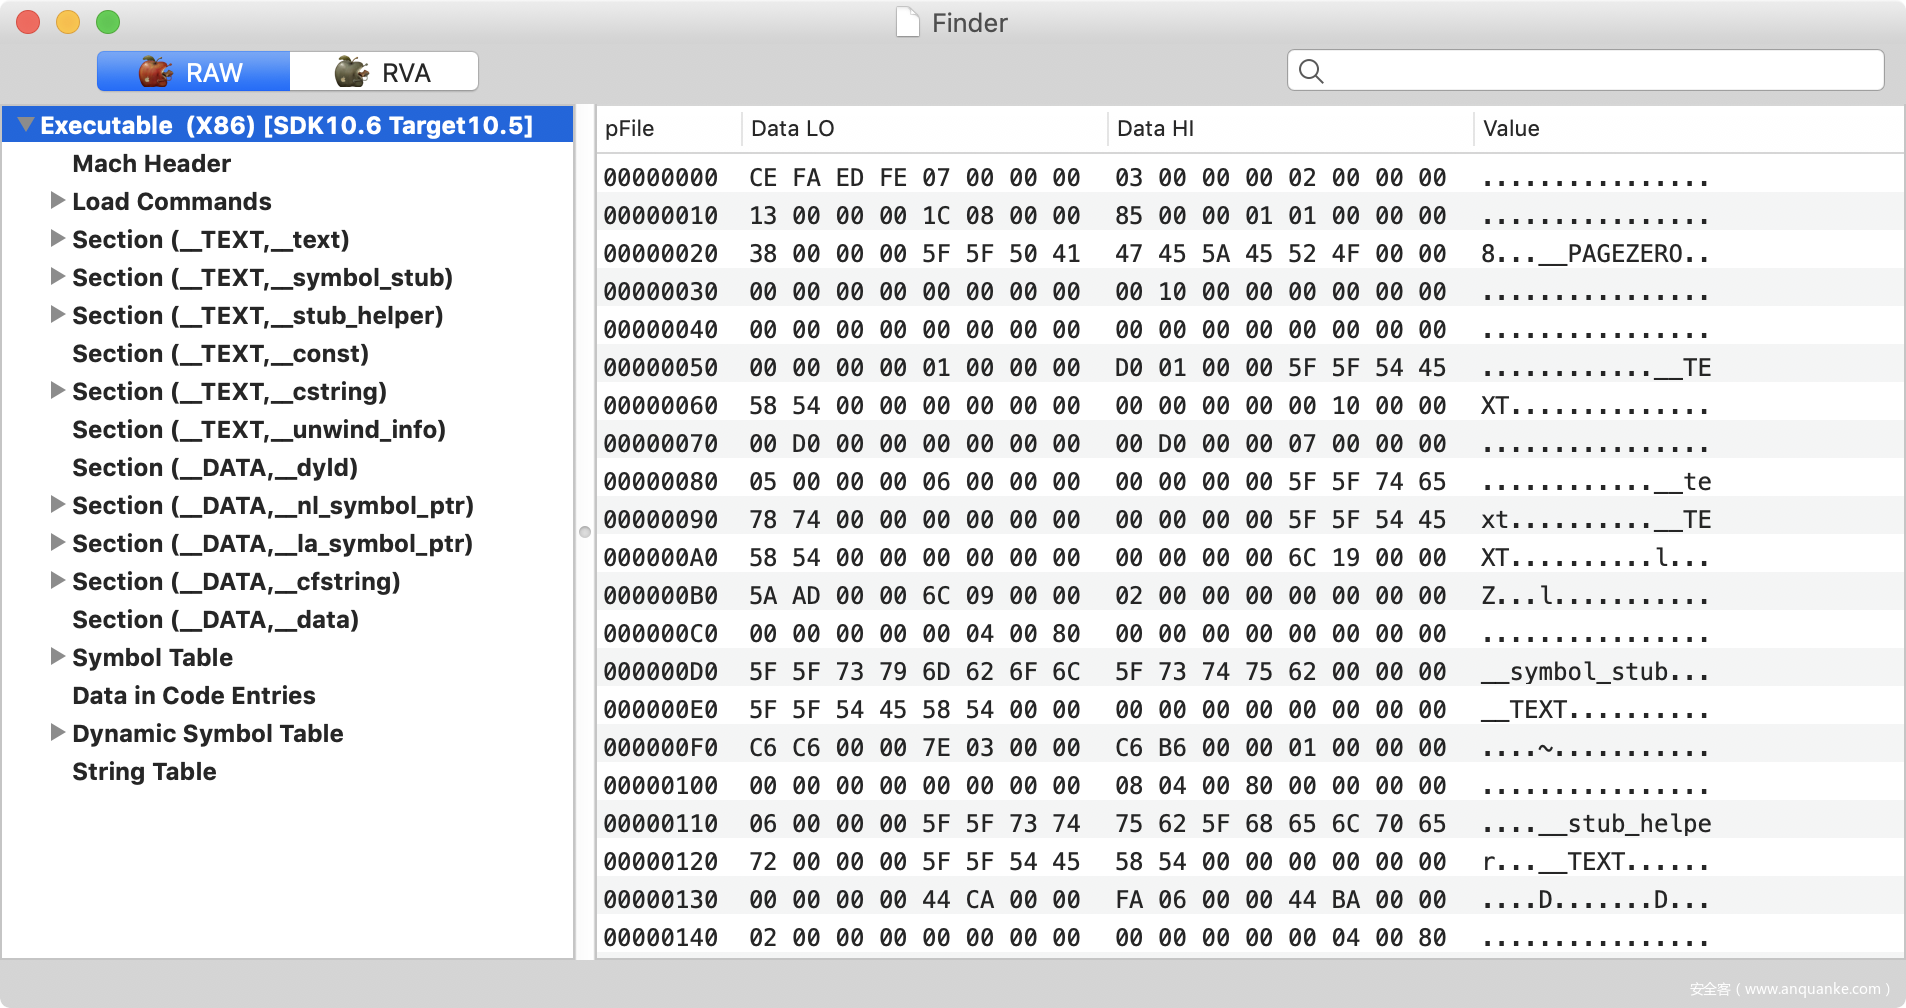The width and height of the screenshot is (1906, 1008).
Task: Select hex row at offset 00000000
Action: (1250, 178)
